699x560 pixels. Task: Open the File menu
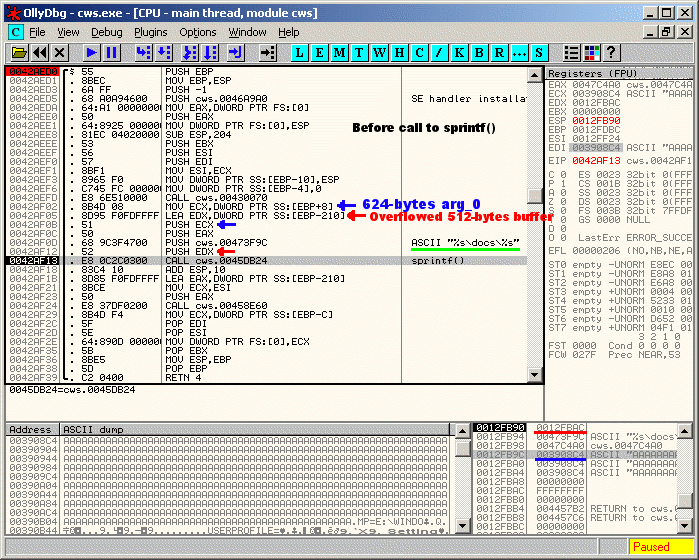(37, 32)
